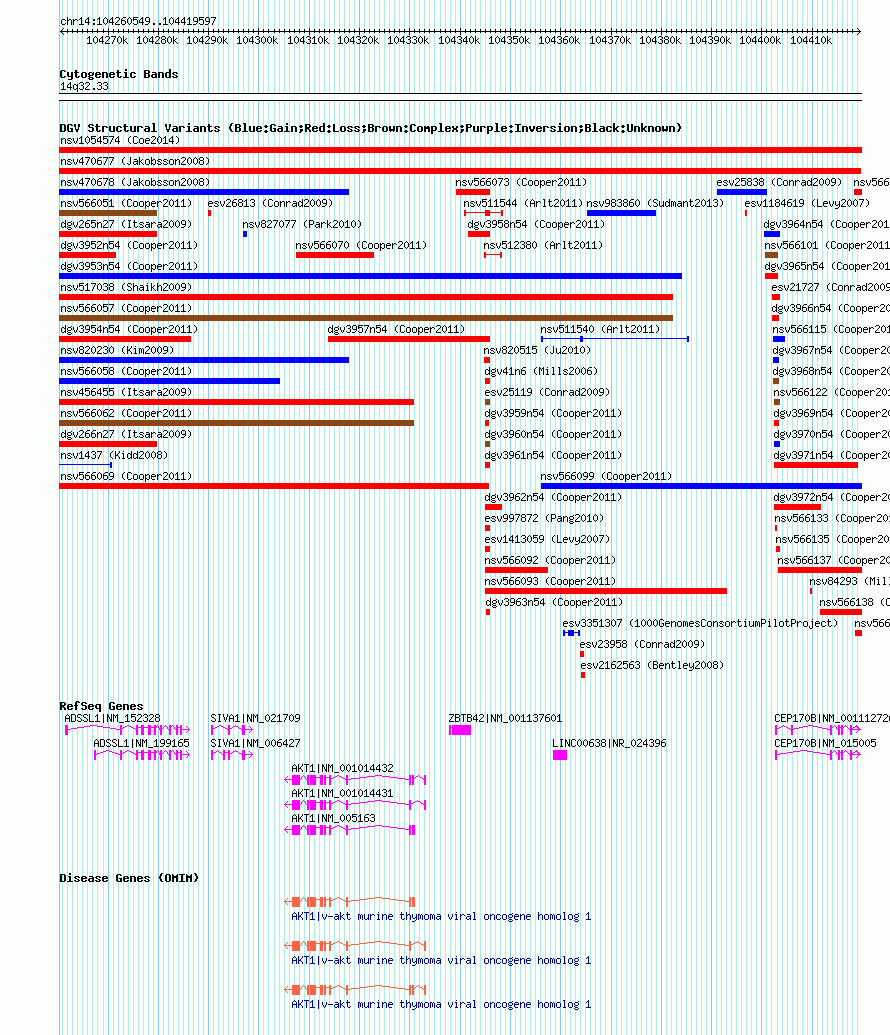Select ZBTB42|NM_001137601 gene label
Screen dimensions: 890x1035
coord(505,718)
